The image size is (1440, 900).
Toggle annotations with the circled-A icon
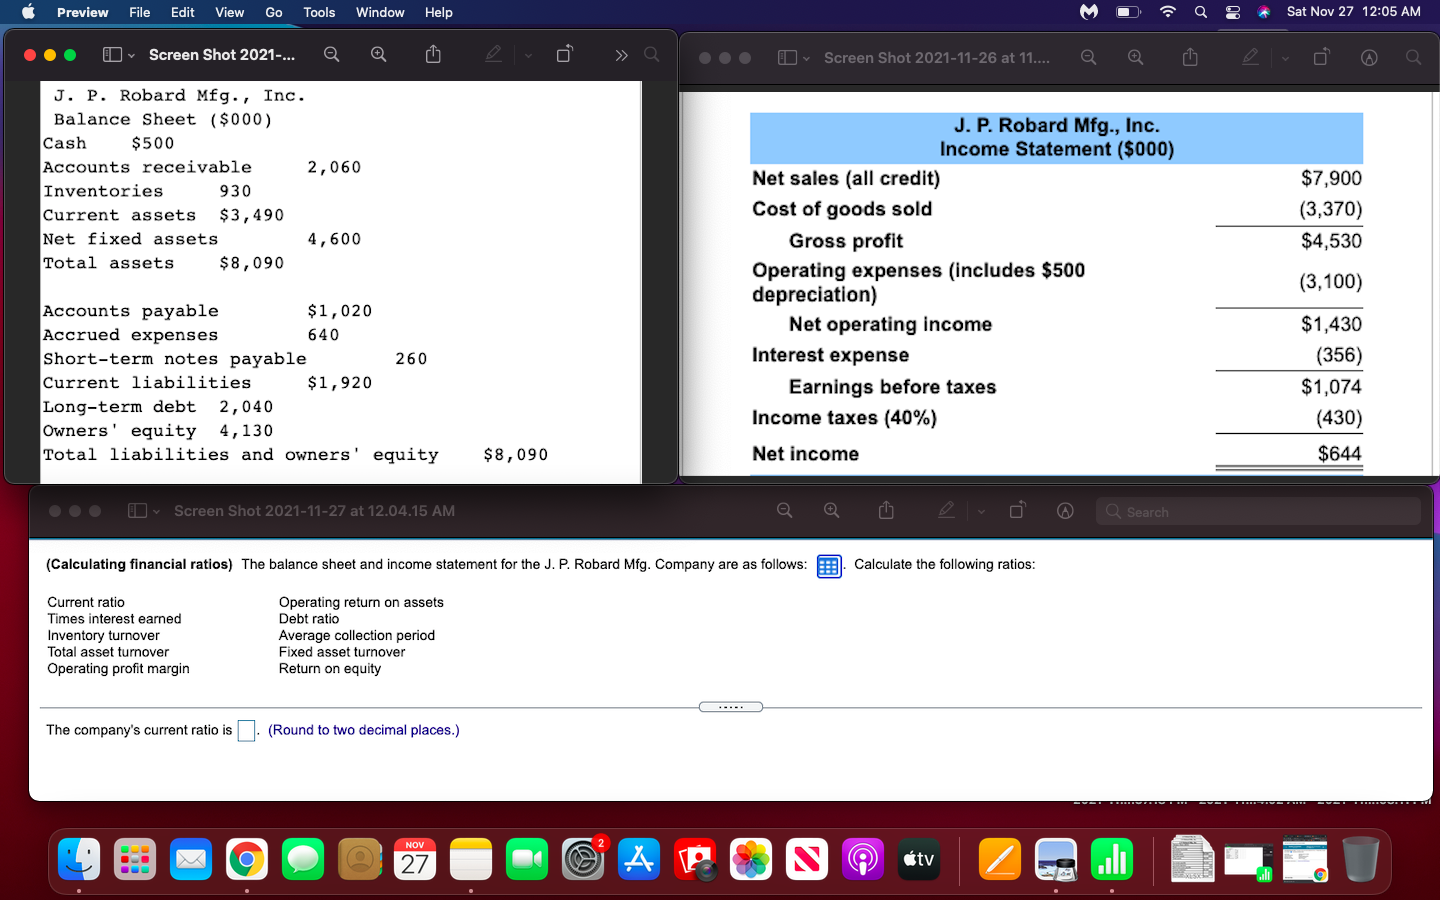coord(1369,57)
